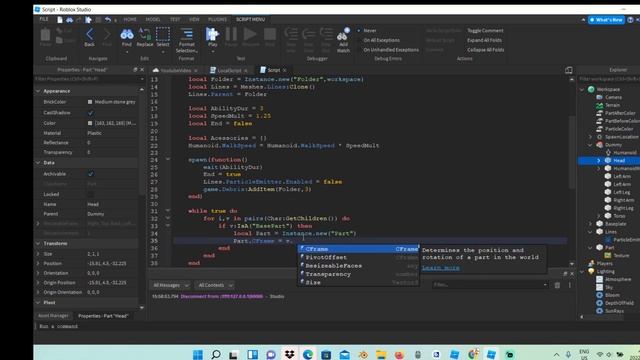
Task: Toggle the Locked checkbox
Action: pyautogui.click(x=90, y=194)
